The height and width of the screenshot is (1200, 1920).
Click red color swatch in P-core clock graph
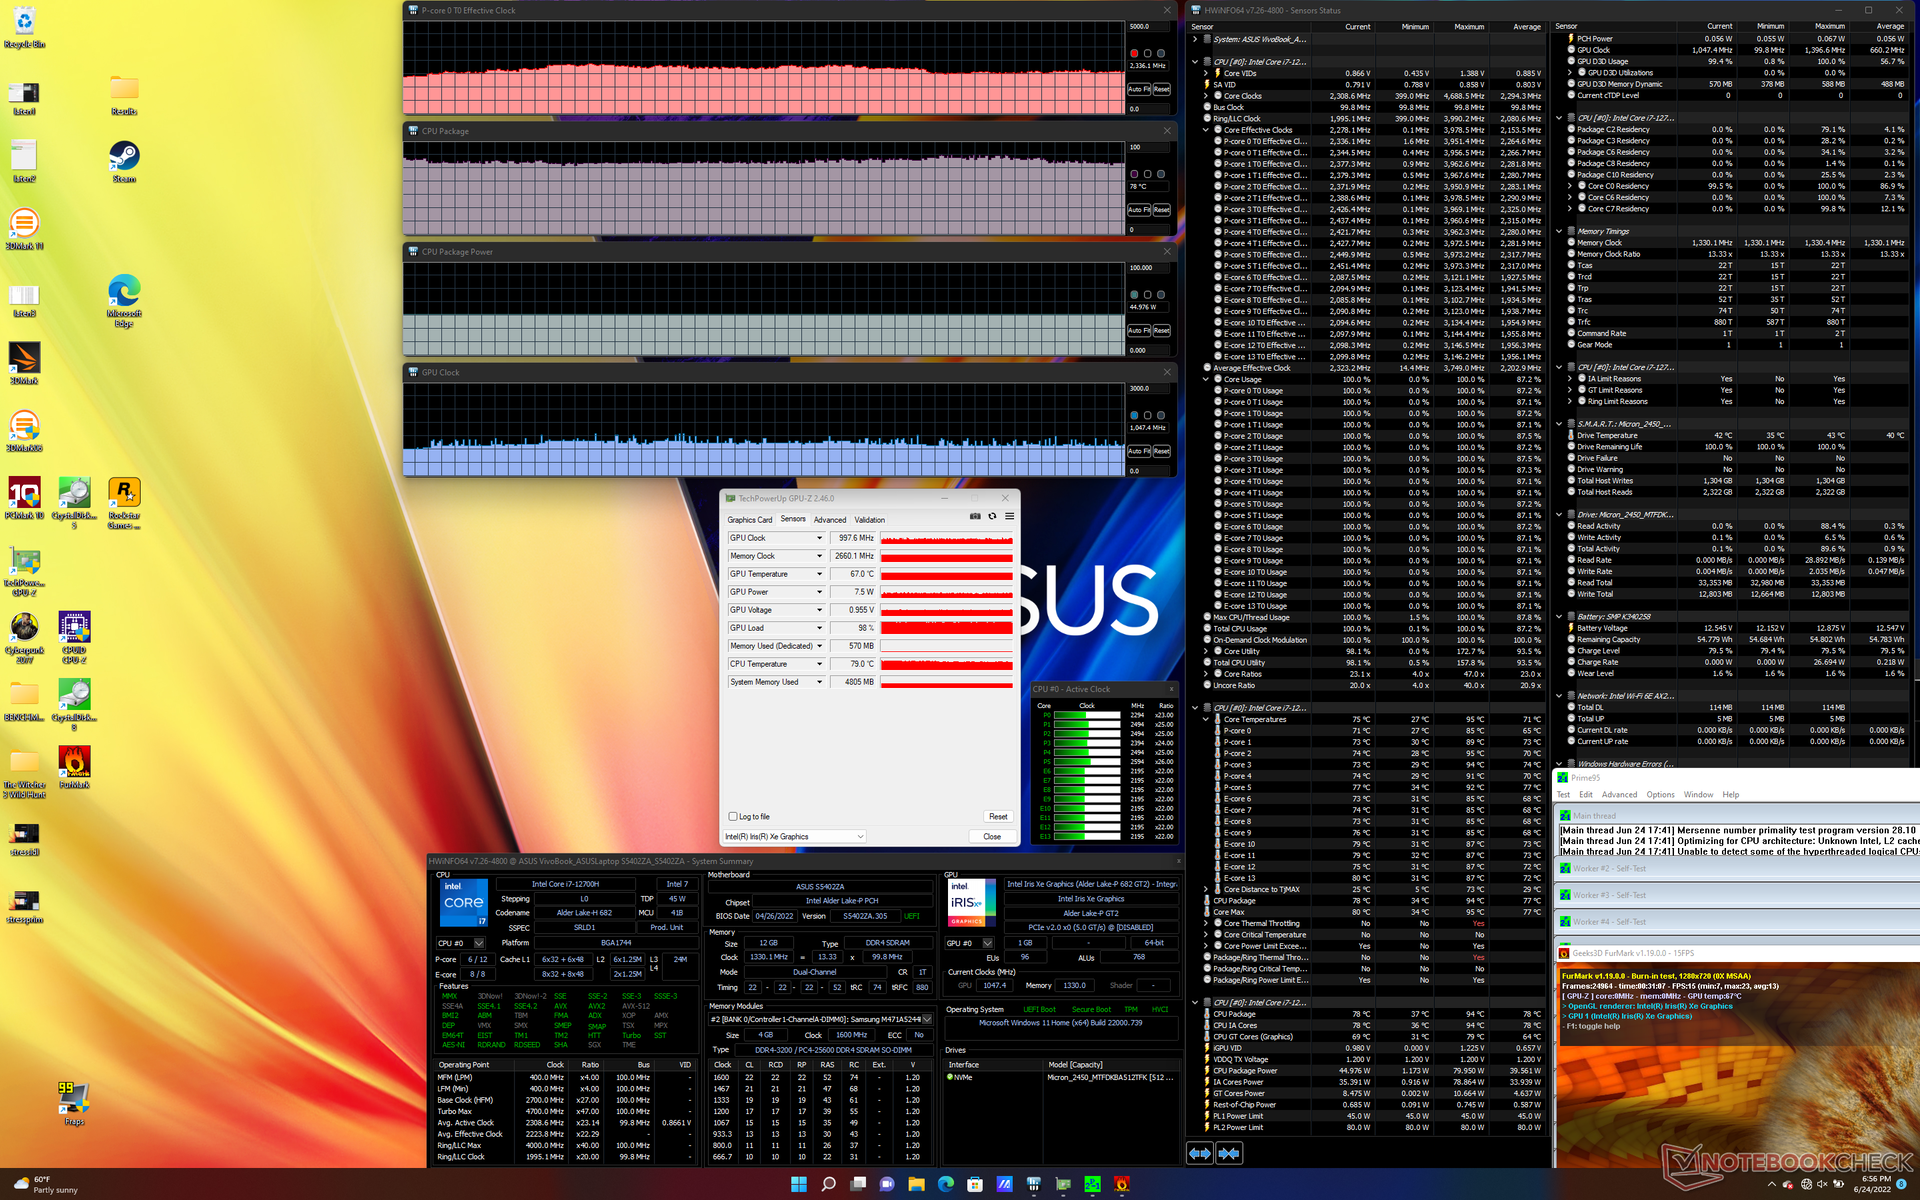(x=1134, y=53)
